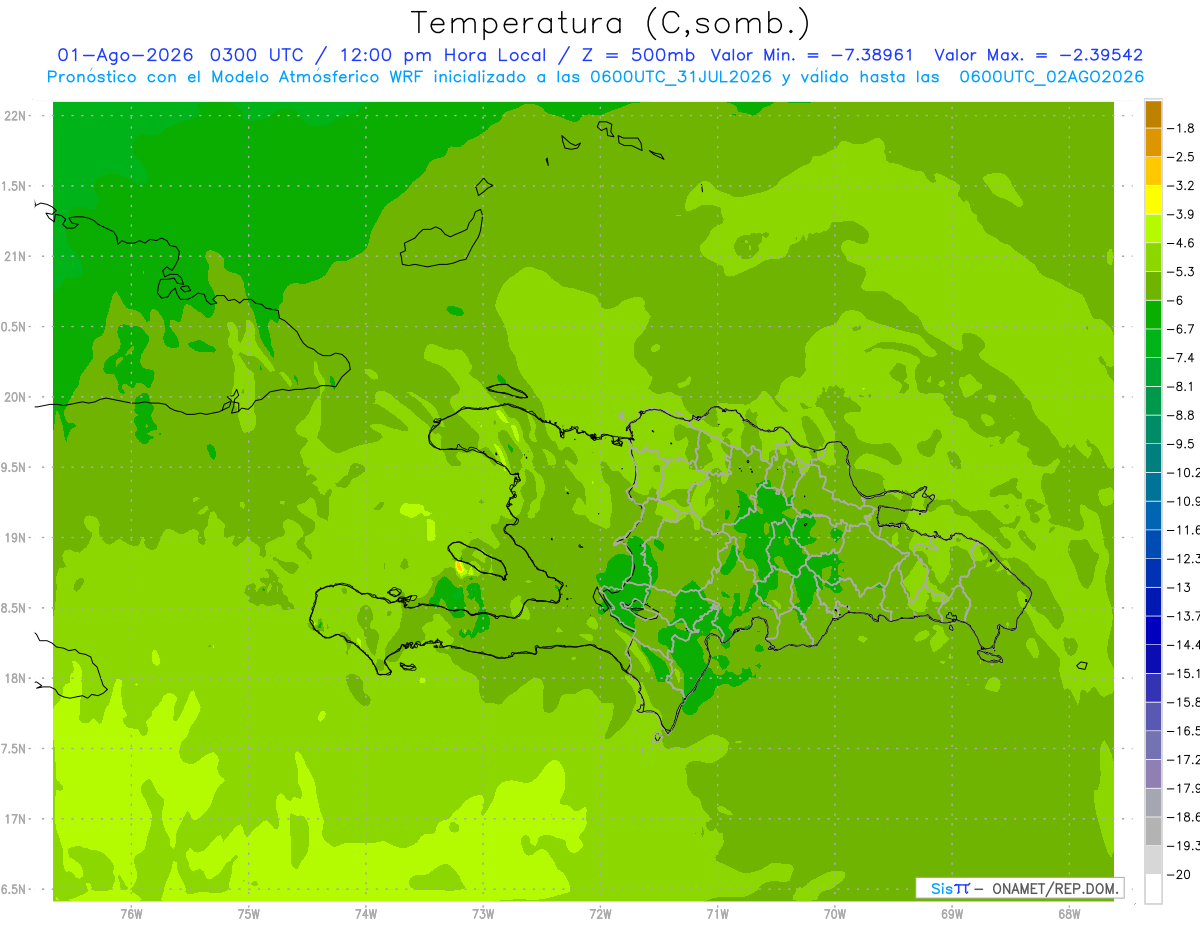Viewport: 1200px width, 927px height.
Task: Click the '22N' latitude label
Action: point(16,116)
